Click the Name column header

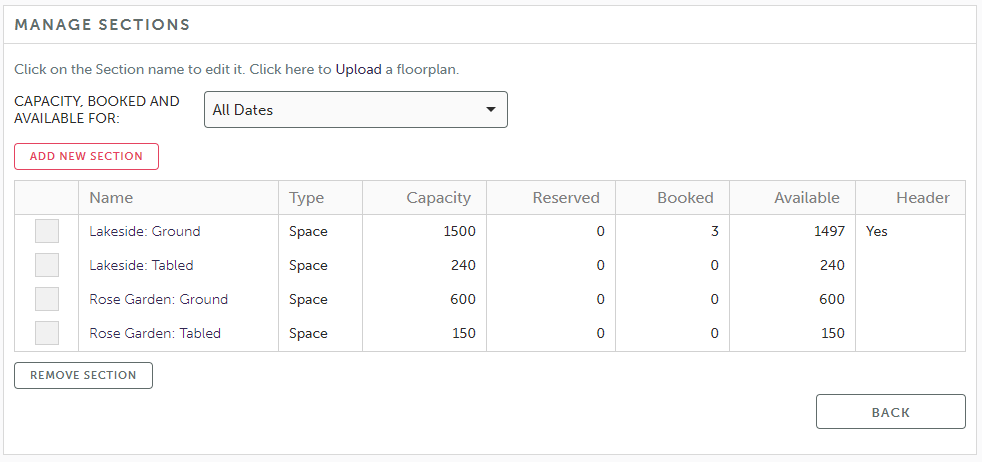coord(111,198)
